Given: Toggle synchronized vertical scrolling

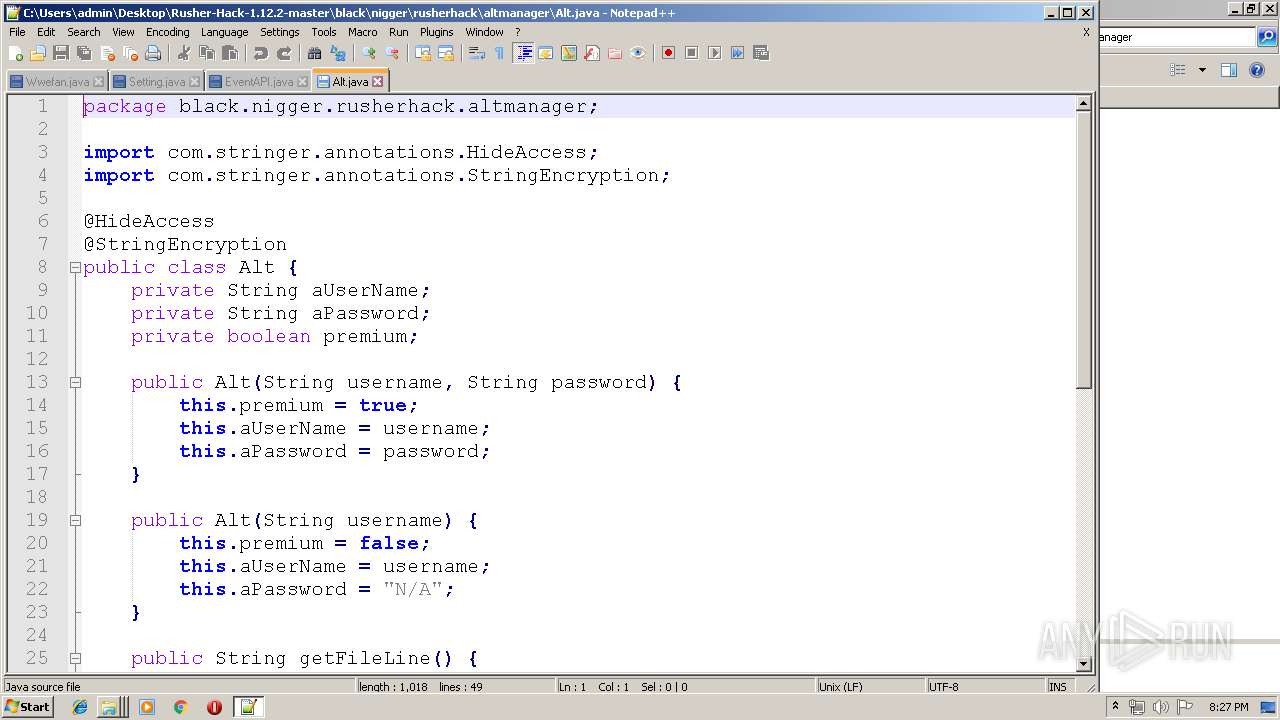Looking at the screenshot, I should [x=423, y=53].
